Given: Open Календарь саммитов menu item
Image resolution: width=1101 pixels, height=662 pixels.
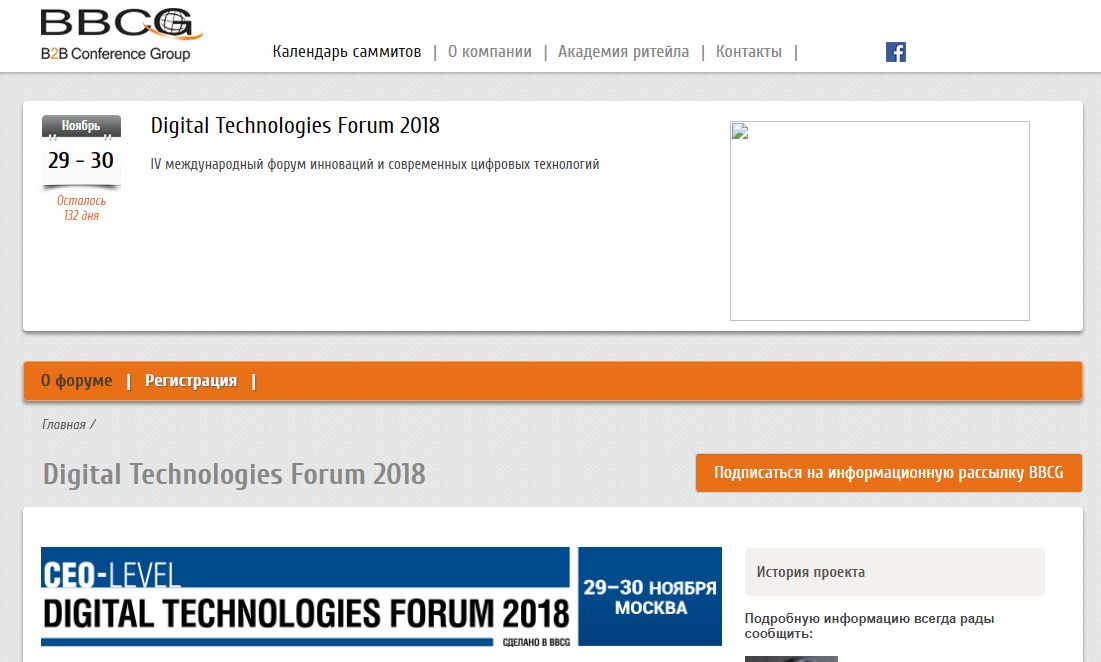Looking at the screenshot, I should (x=347, y=52).
